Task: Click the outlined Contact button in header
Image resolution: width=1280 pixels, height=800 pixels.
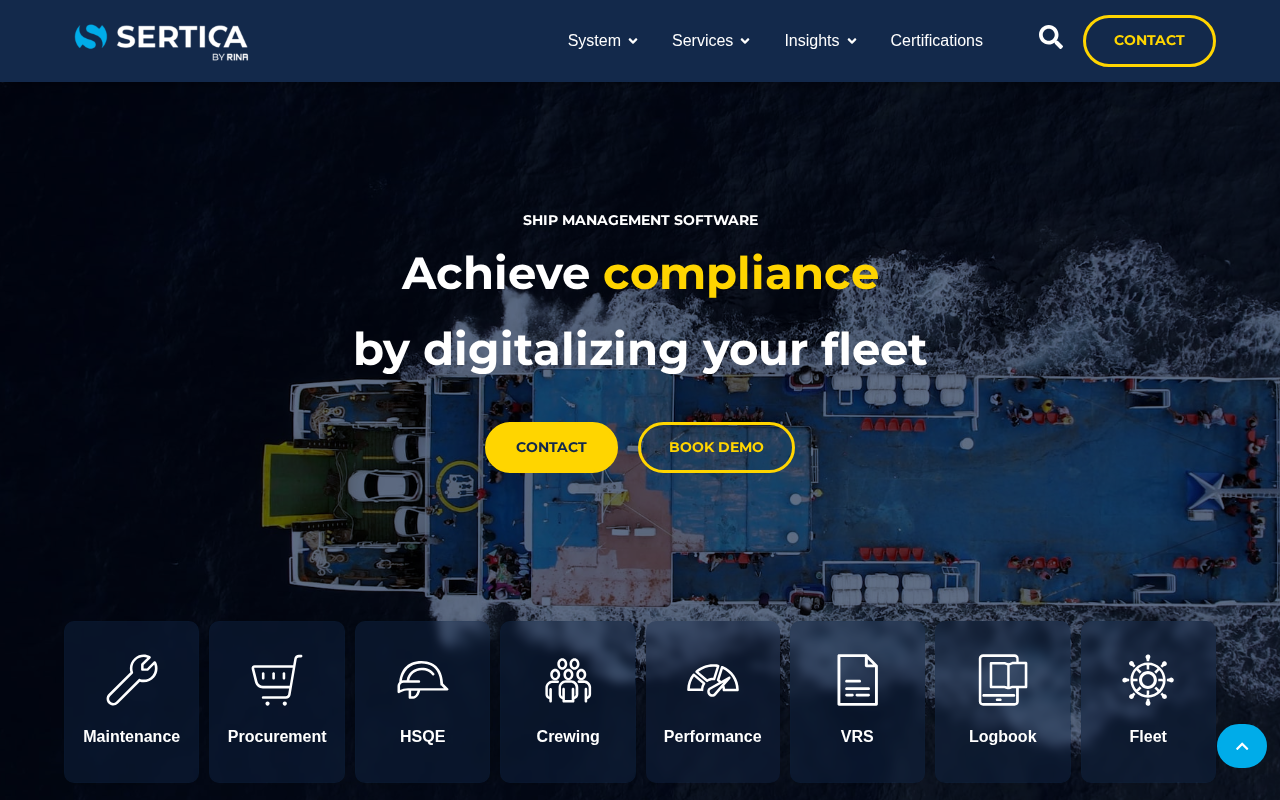Action: [x=1149, y=41]
